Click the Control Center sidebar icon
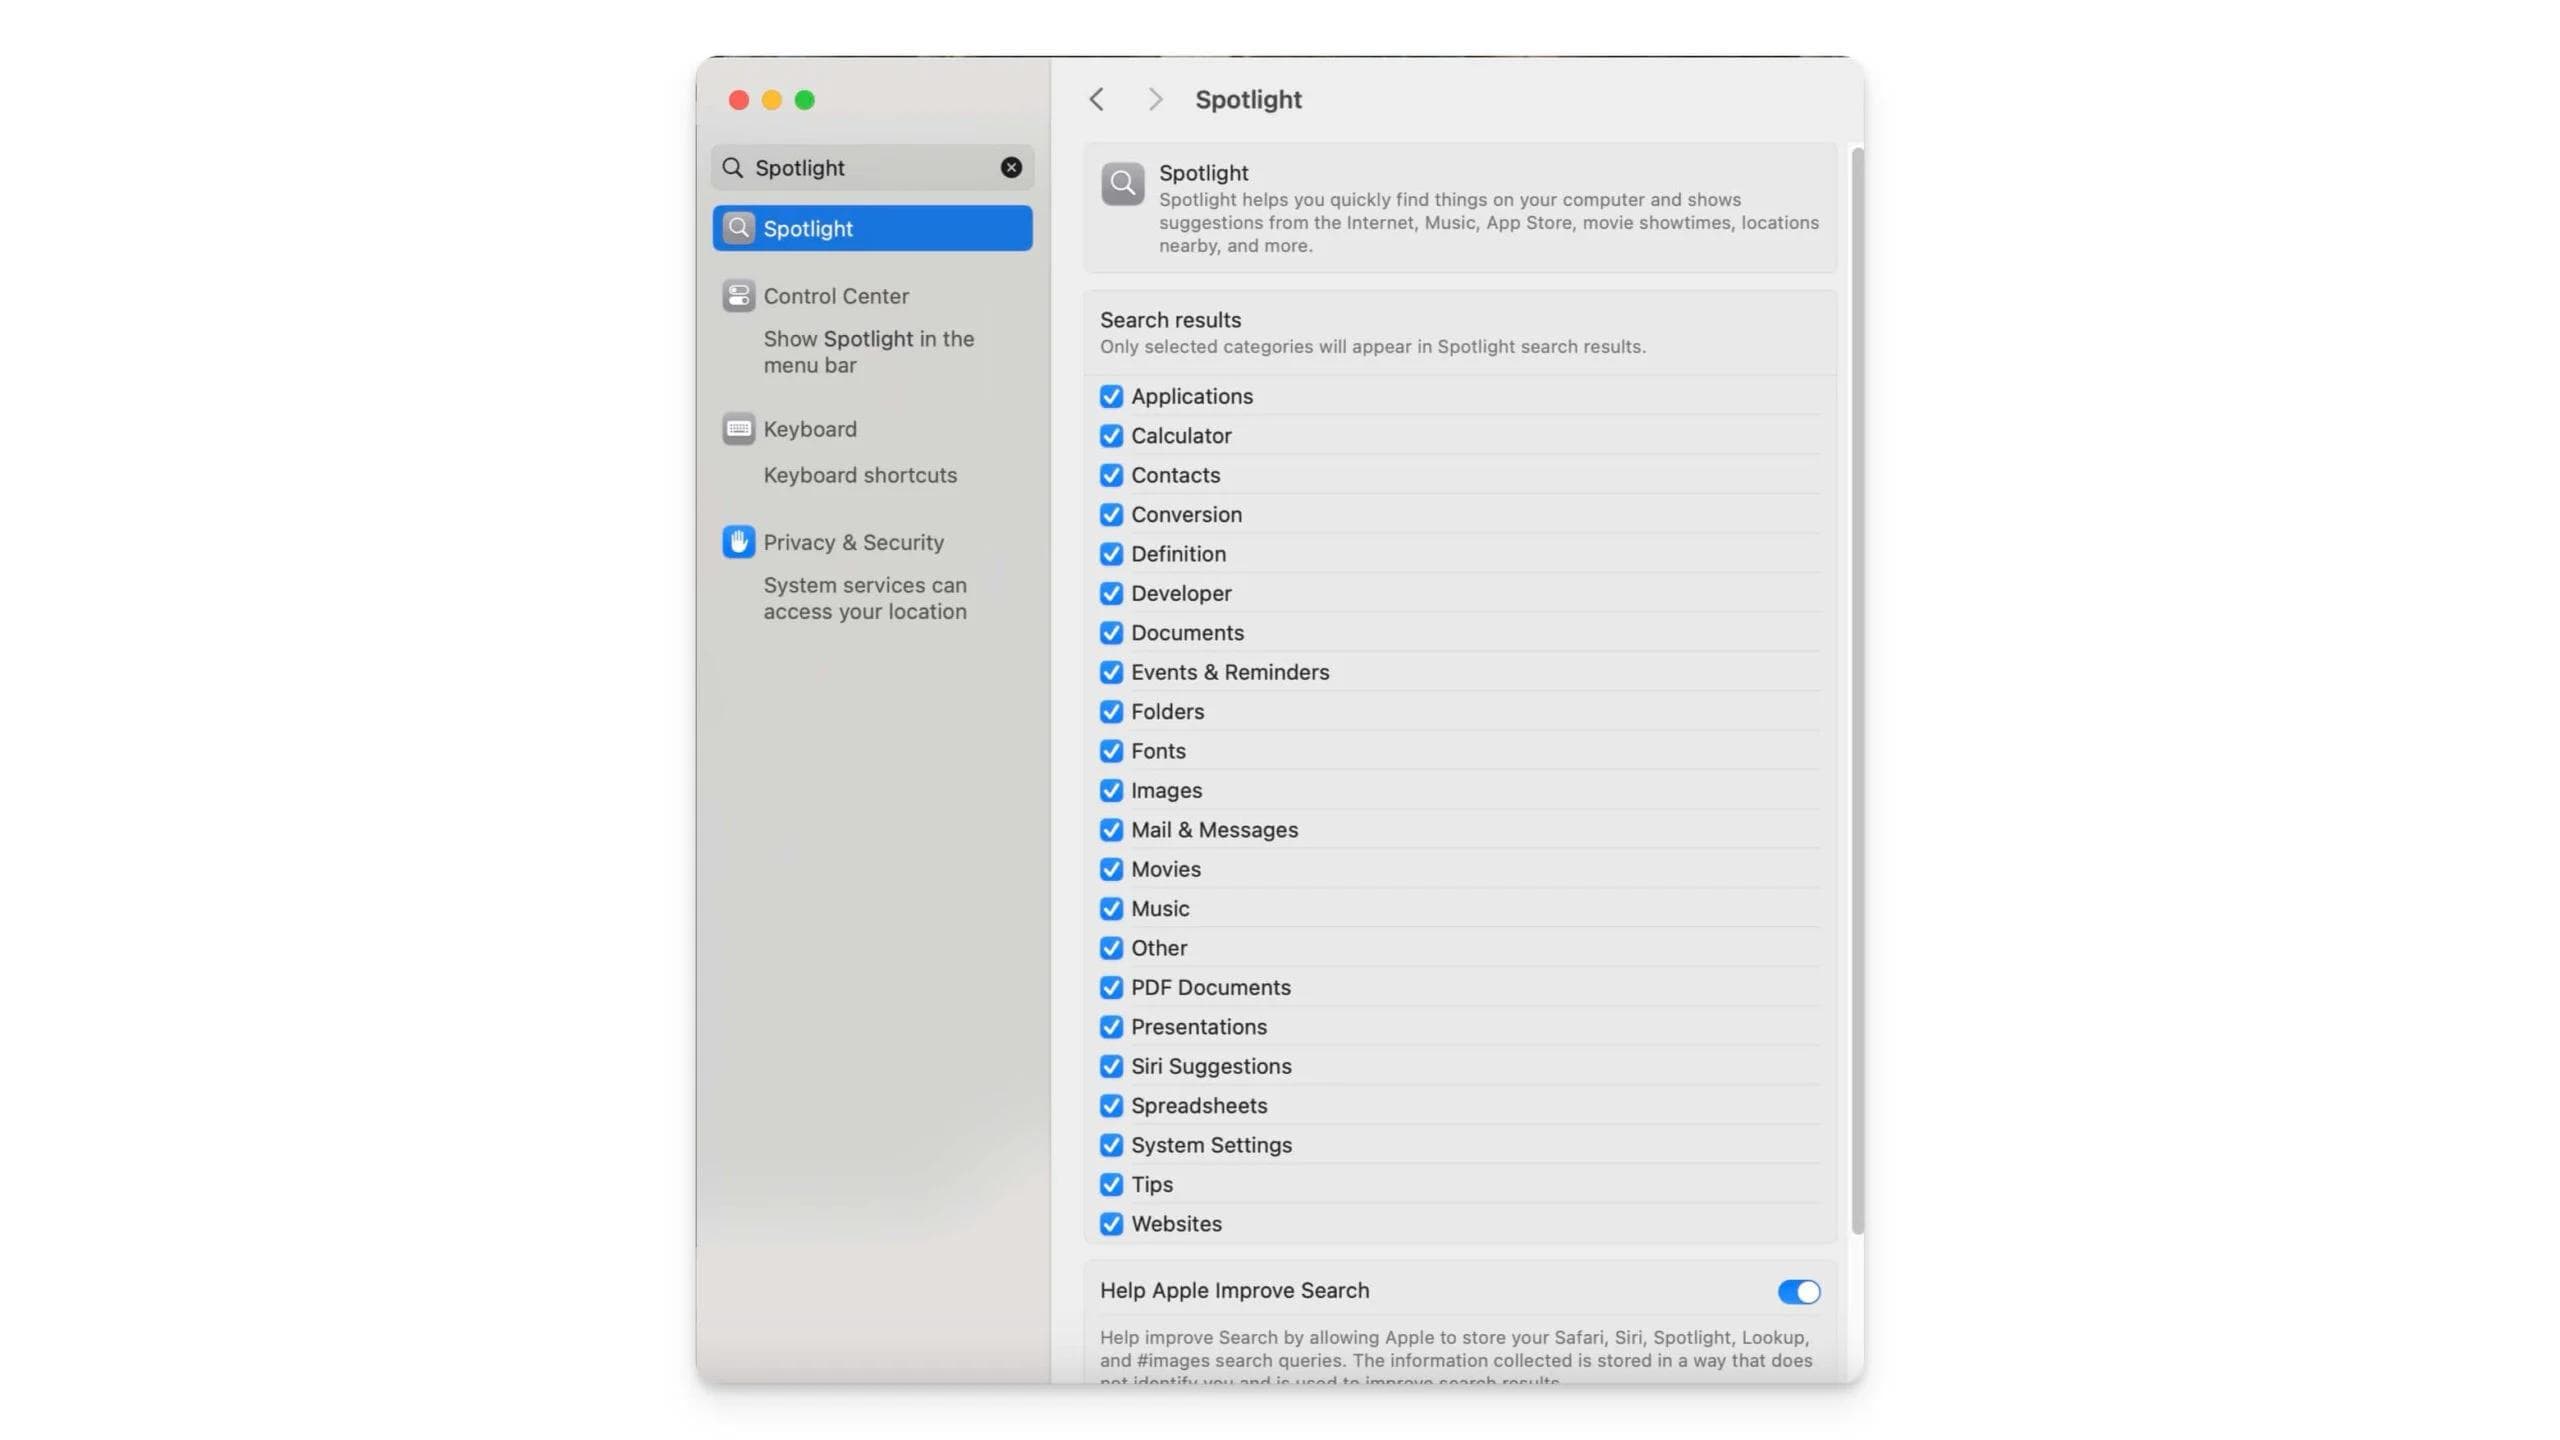Viewport: 2560px width, 1440px height. 739,295
